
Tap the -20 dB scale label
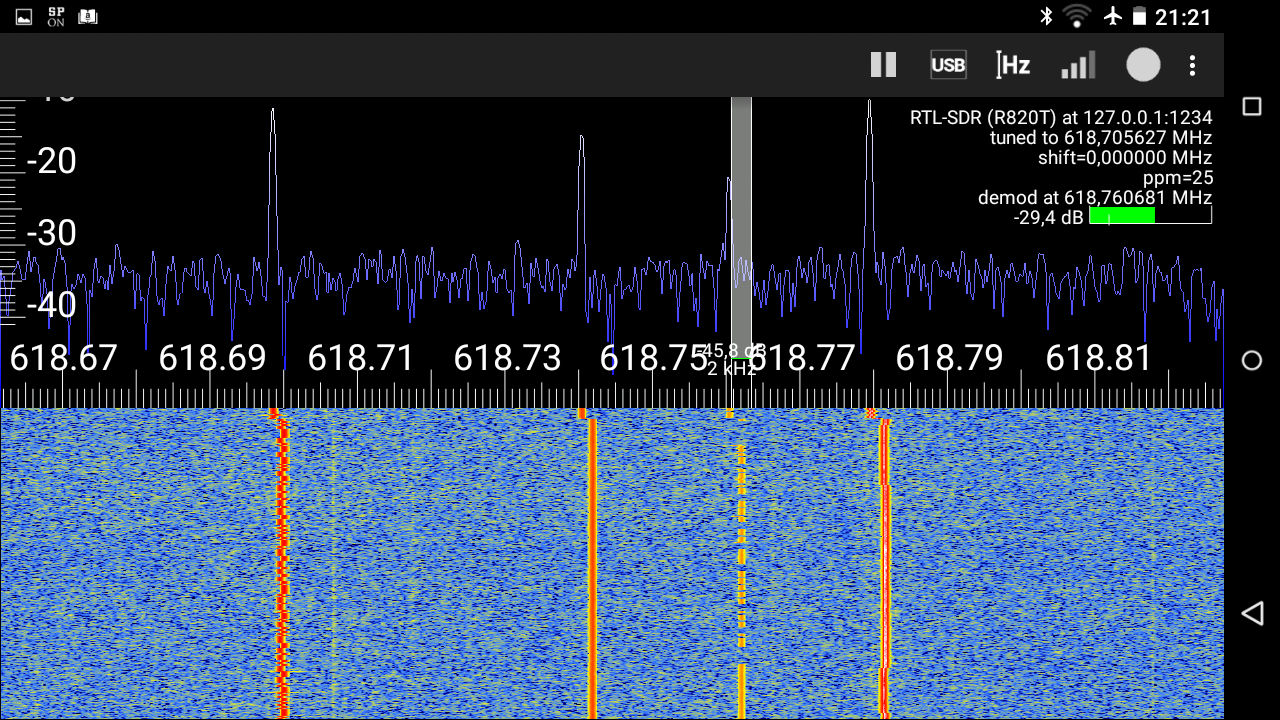[51, 160]
